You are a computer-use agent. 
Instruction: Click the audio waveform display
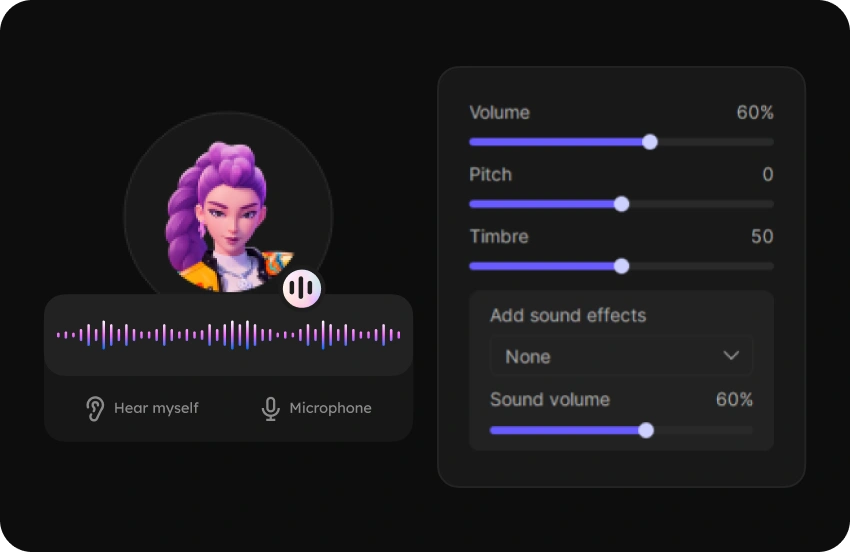[228, 334]
